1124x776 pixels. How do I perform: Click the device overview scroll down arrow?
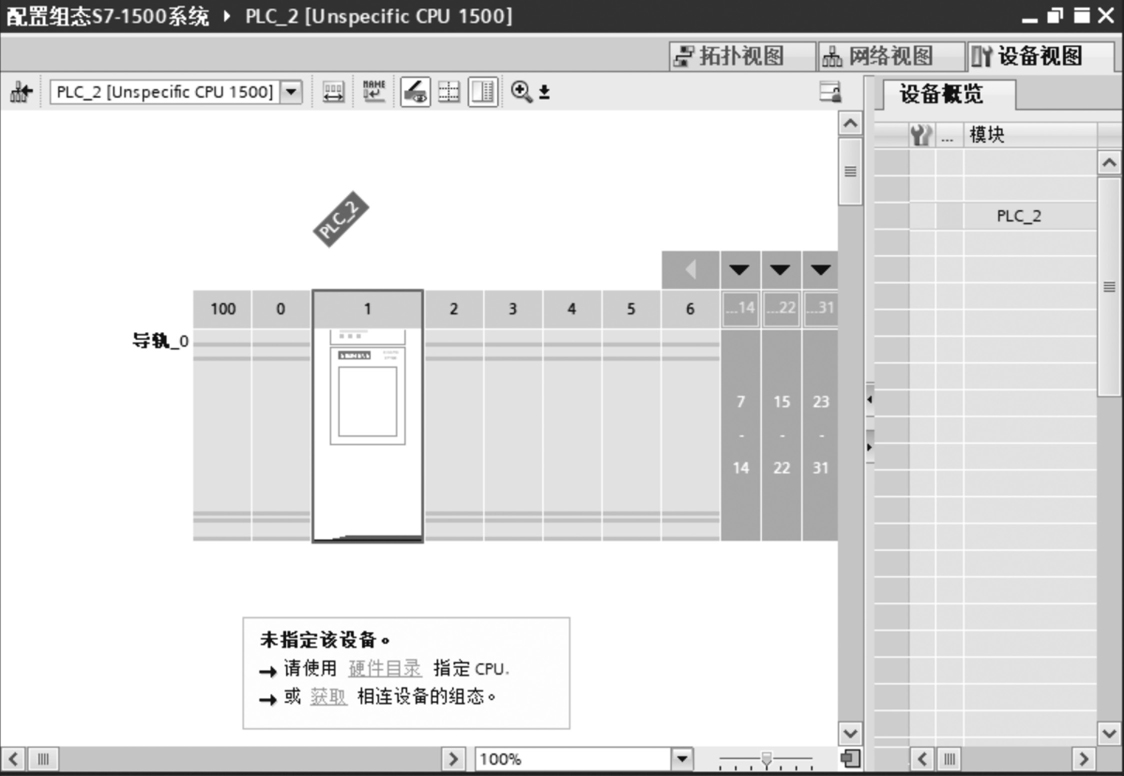(1109, 733)
